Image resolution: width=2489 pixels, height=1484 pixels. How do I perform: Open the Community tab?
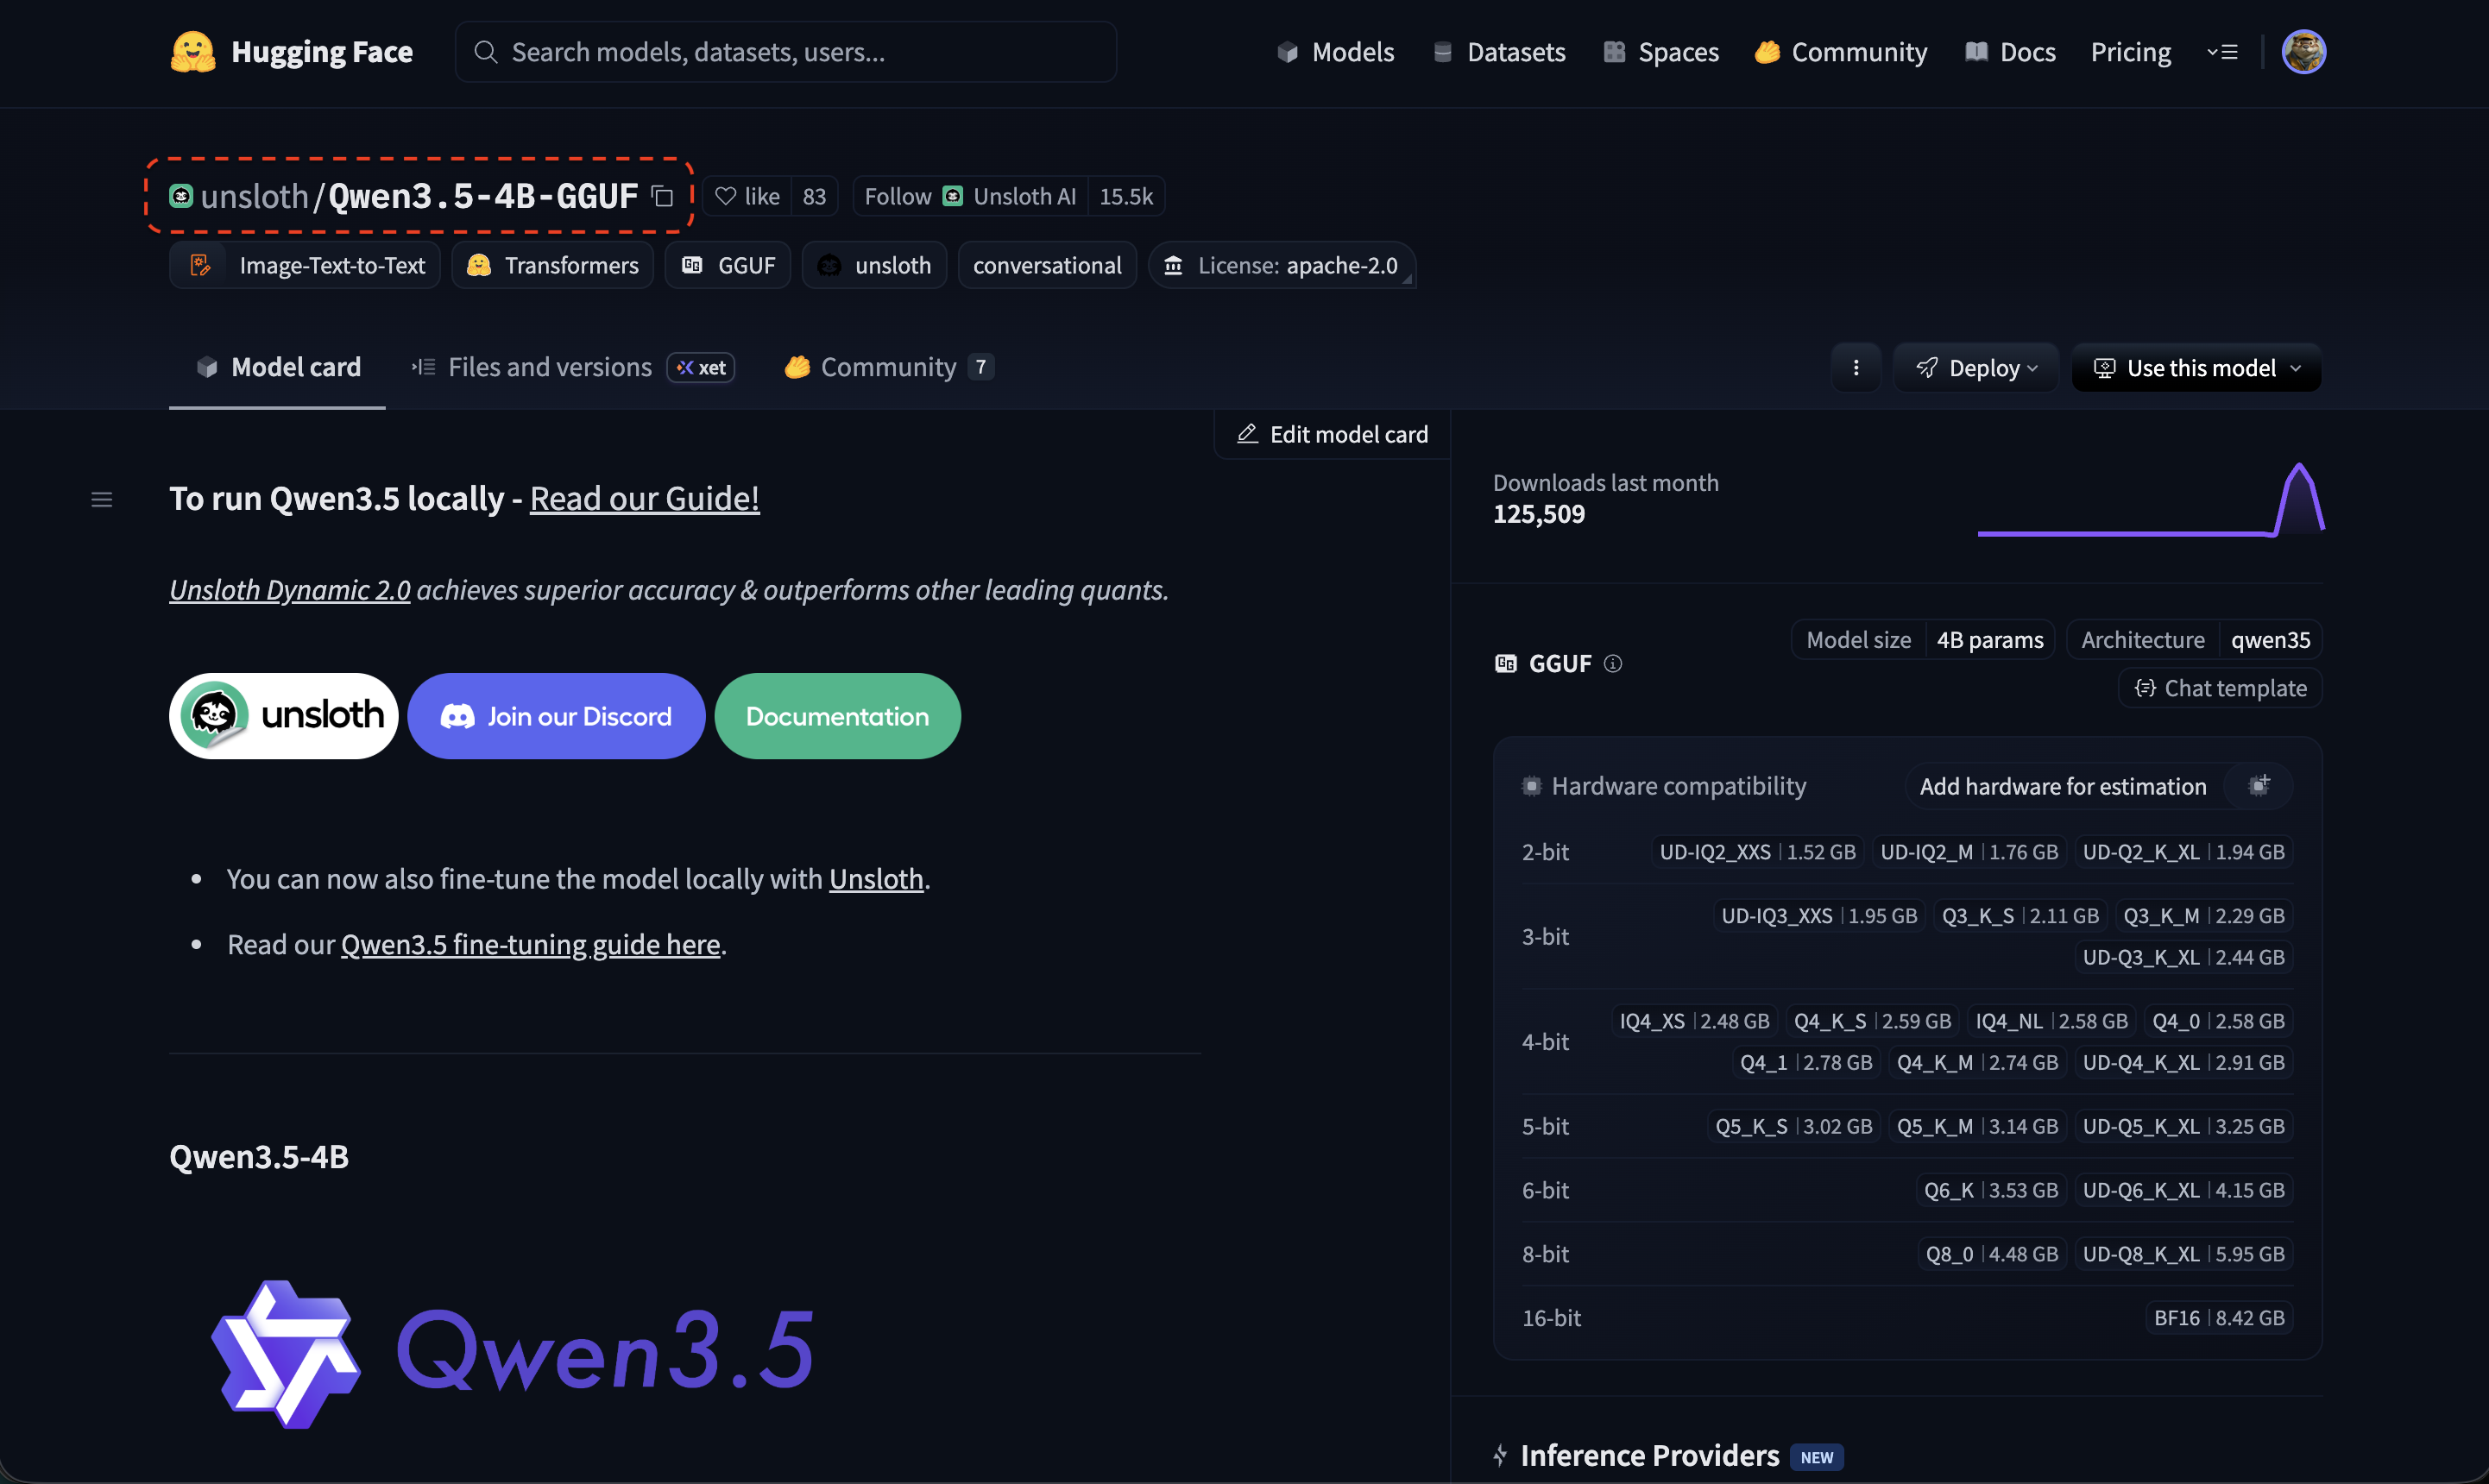886,367
